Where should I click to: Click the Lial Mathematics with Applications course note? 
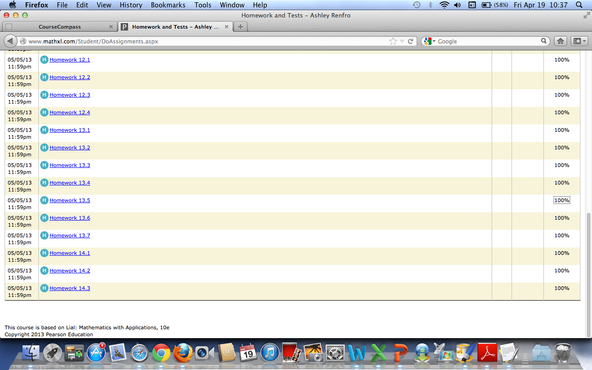(x=87, y=327)
